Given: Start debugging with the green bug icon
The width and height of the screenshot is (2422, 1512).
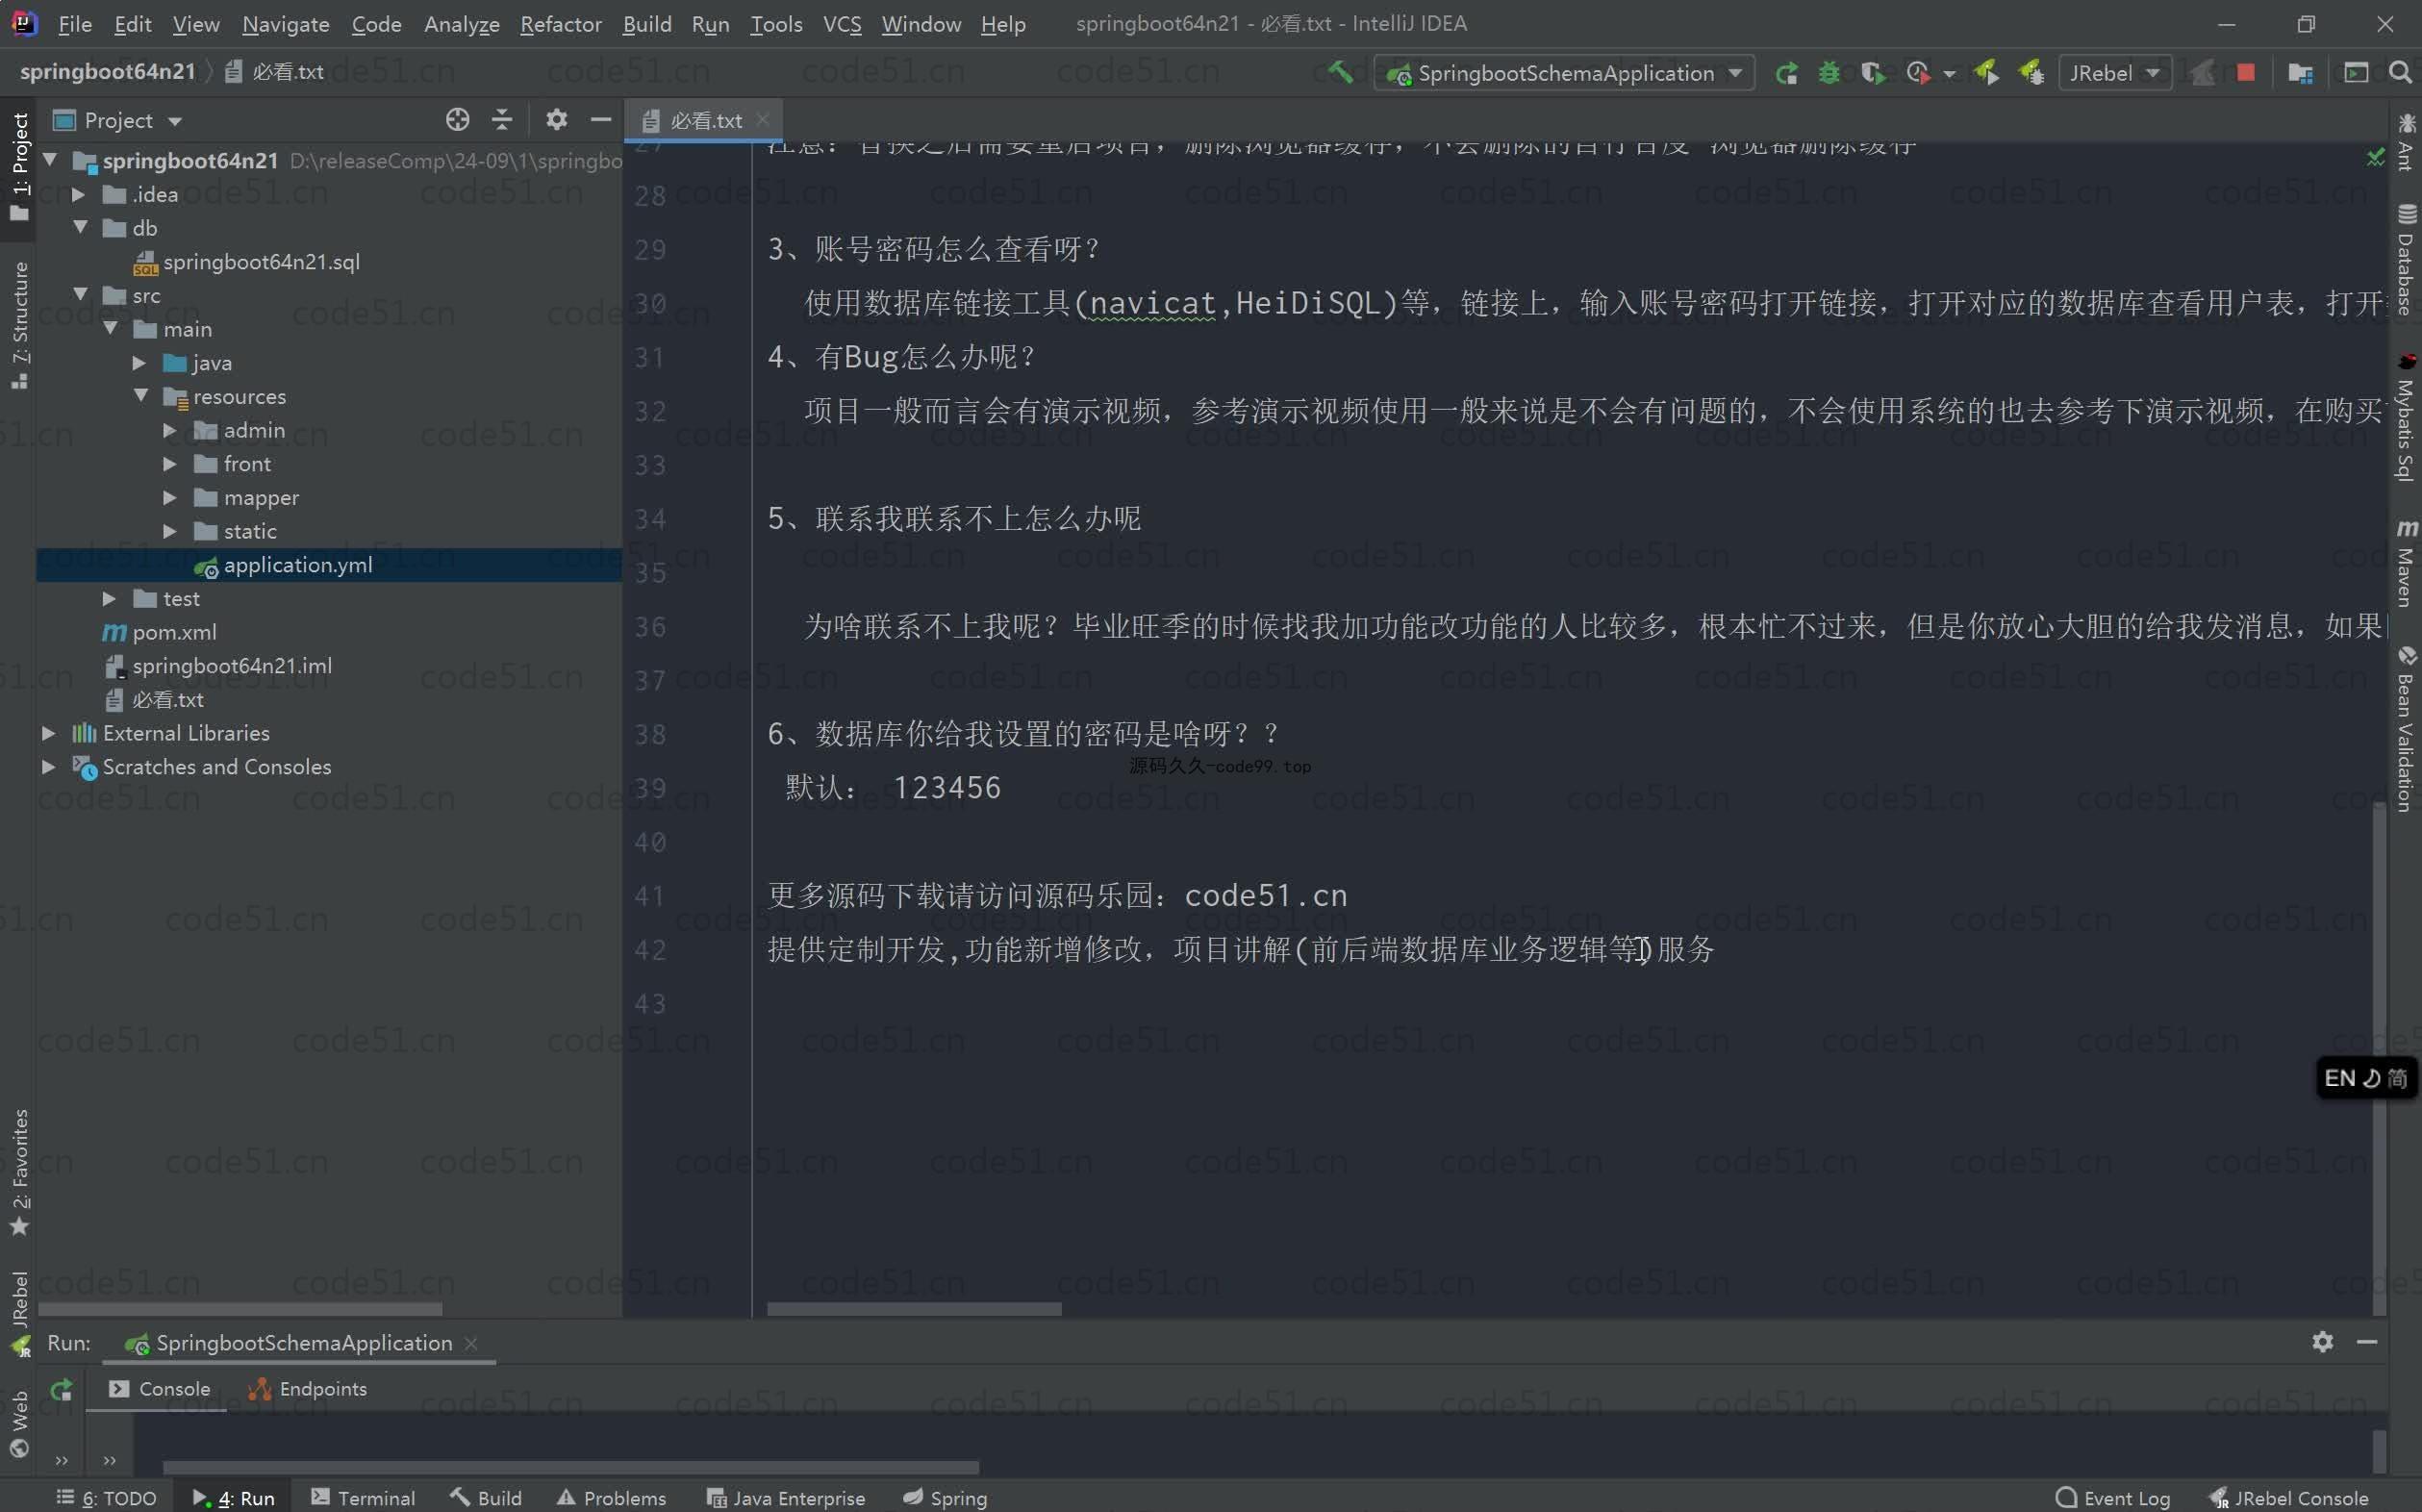Looking at the screenshot, I should [x=1829, y=73].
